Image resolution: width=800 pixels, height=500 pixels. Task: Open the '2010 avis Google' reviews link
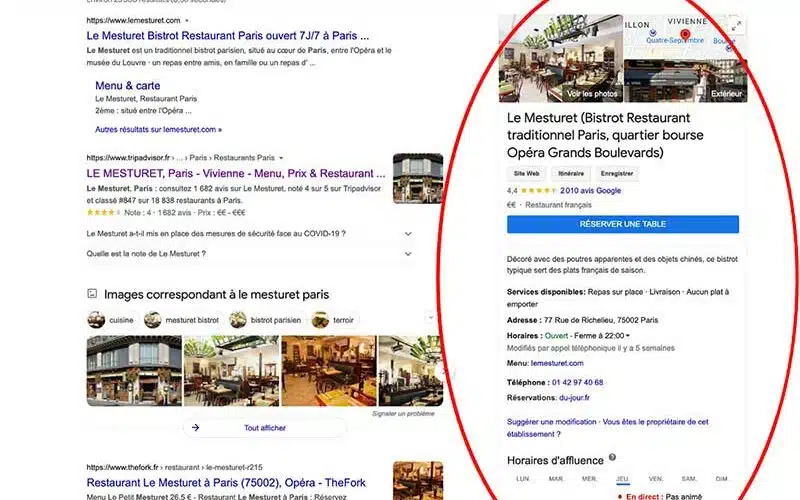(x=590, y=190)
